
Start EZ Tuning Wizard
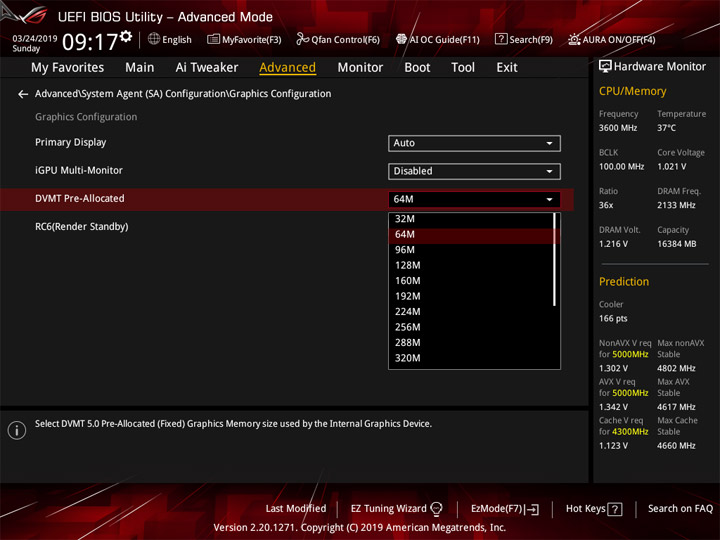point(396,509)
